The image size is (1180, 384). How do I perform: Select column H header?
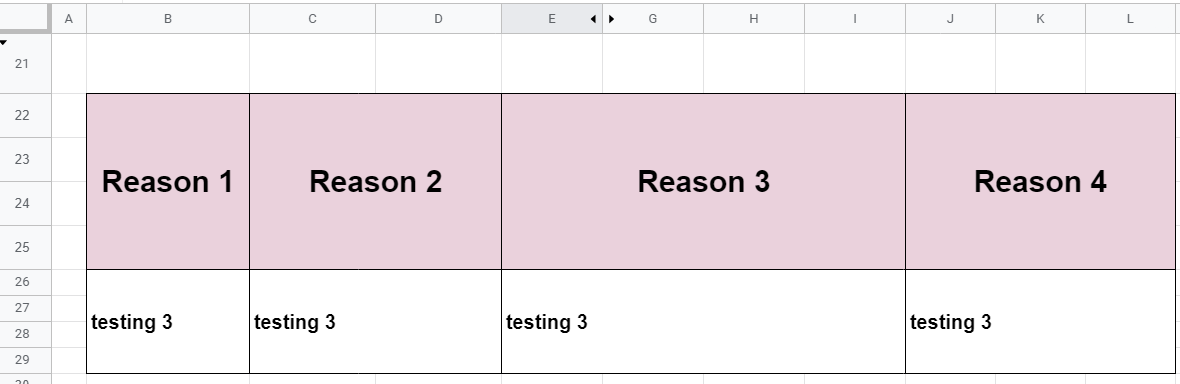pos(754,19)
